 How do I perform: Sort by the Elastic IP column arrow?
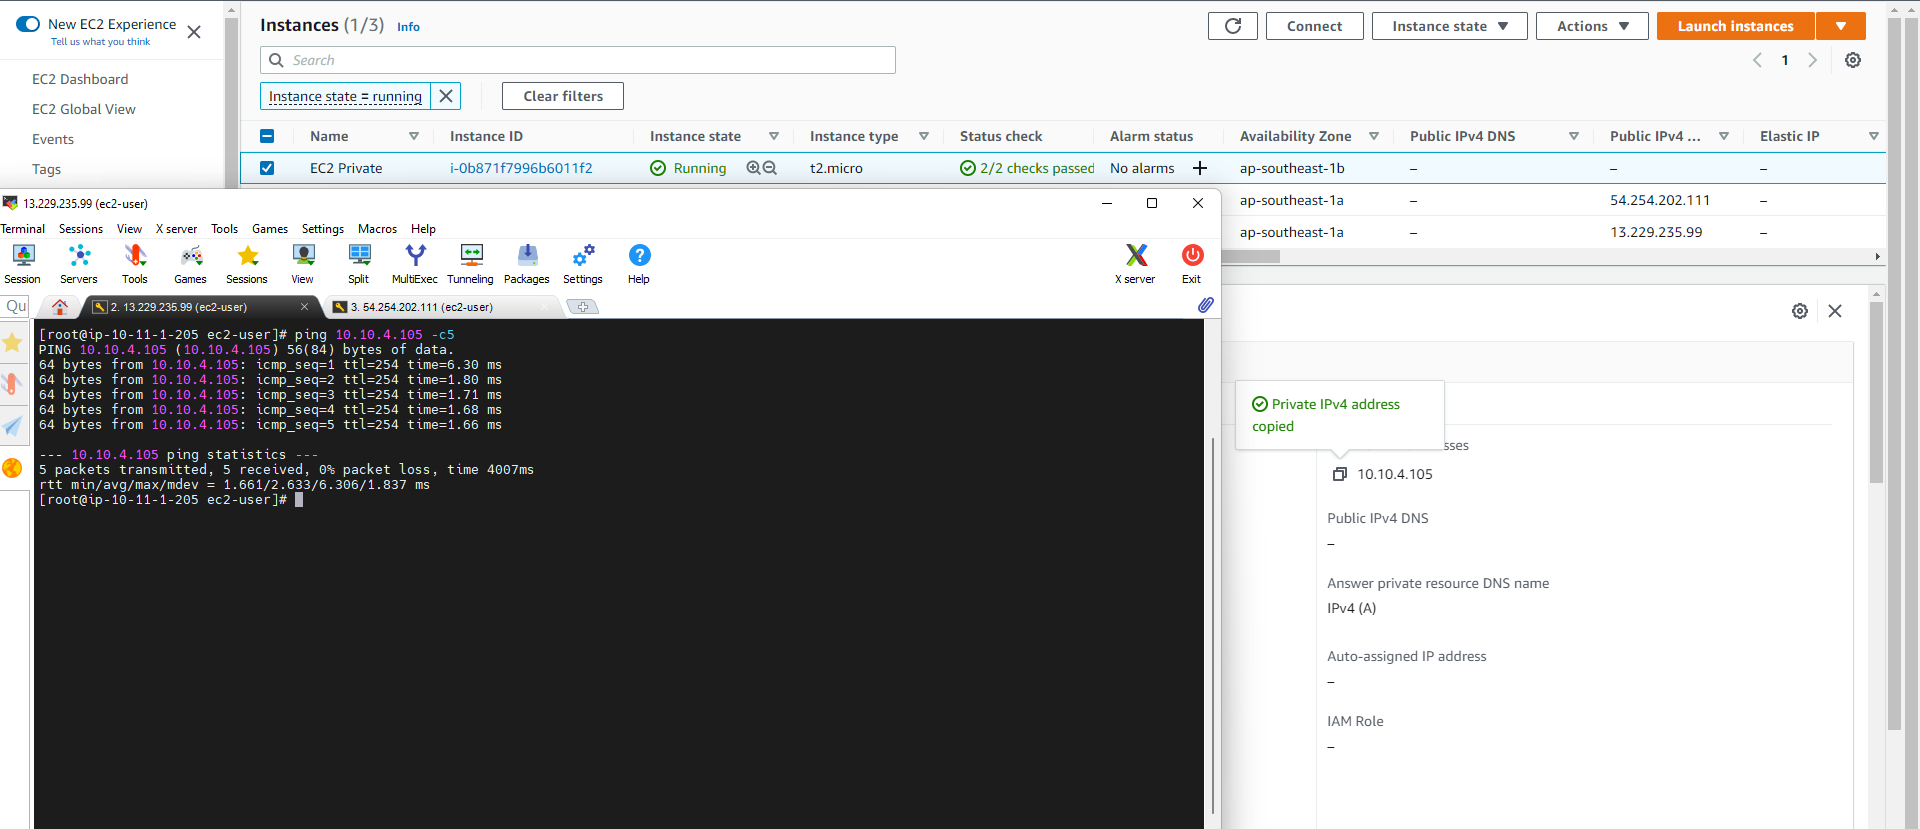tap(1874, 136)
